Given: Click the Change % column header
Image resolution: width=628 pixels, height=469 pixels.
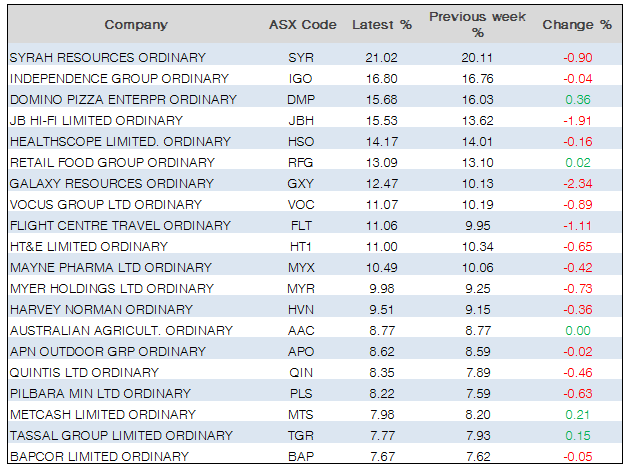Looking at the screenshot, I should point(577,24).
